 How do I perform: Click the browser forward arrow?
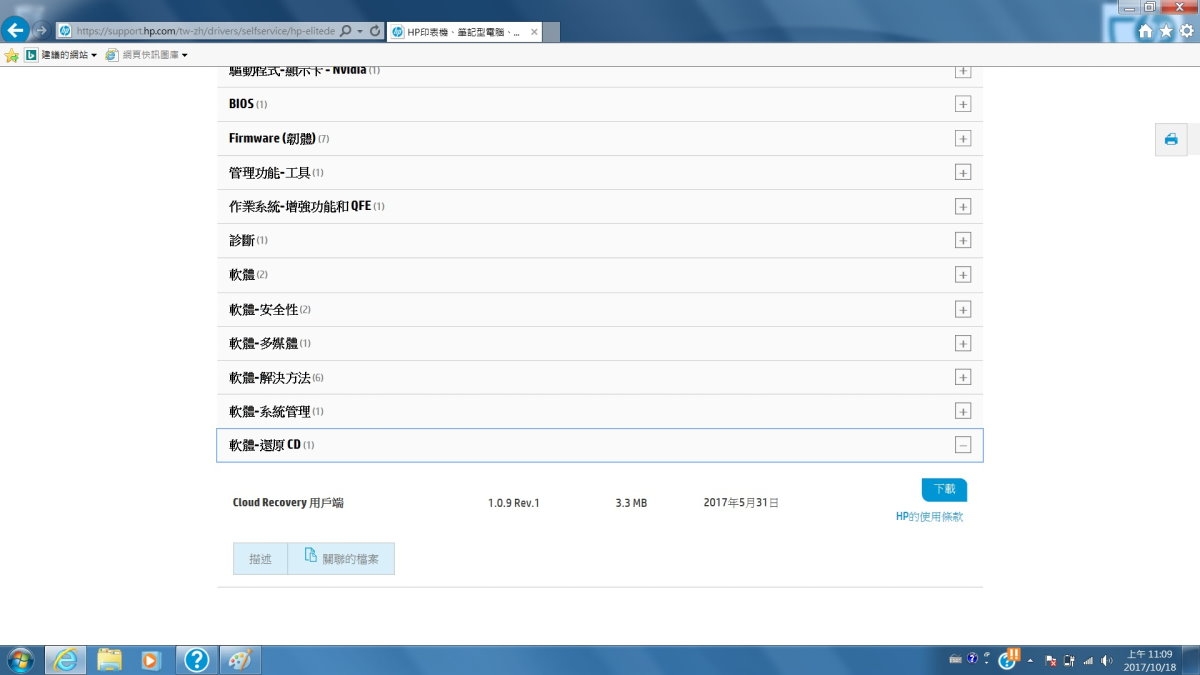[41, 31]
